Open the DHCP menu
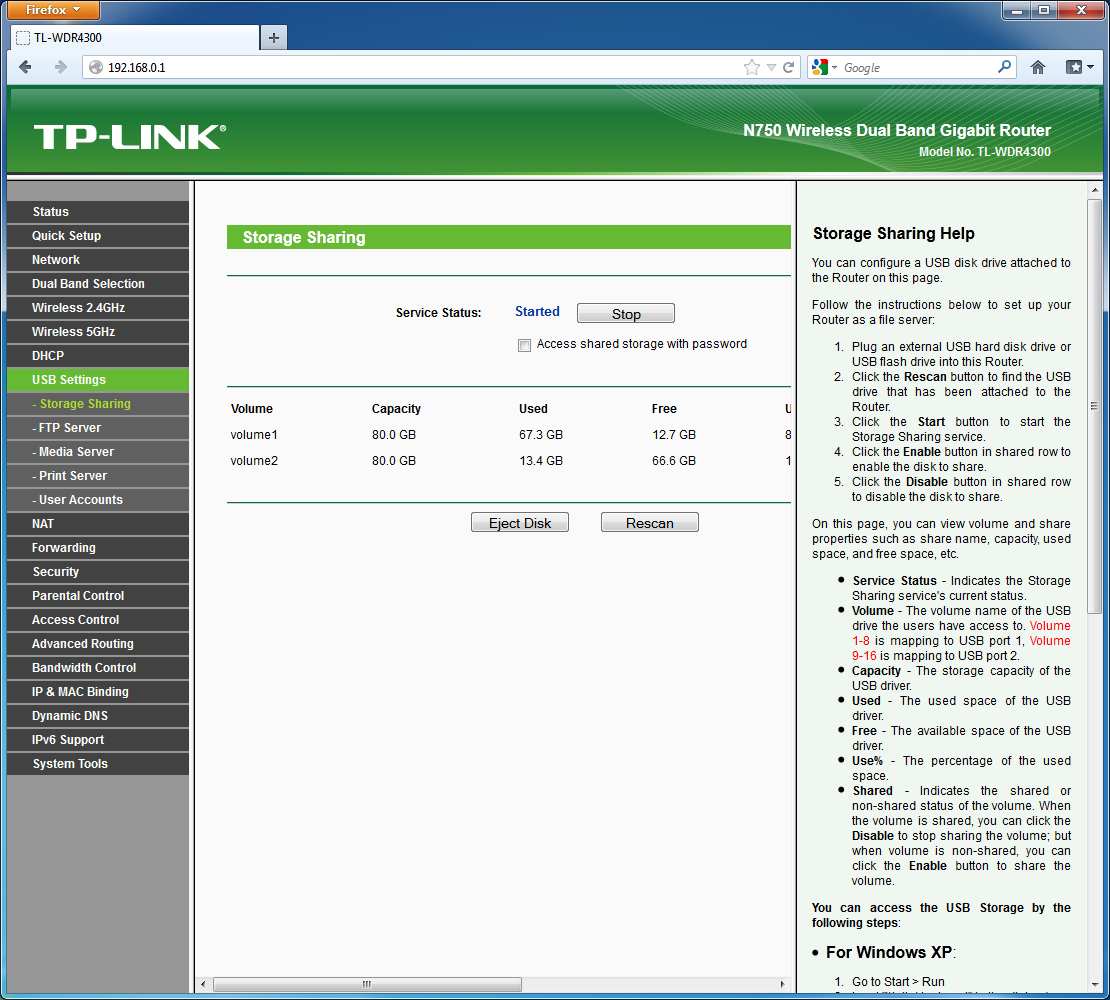 (98, 356)
